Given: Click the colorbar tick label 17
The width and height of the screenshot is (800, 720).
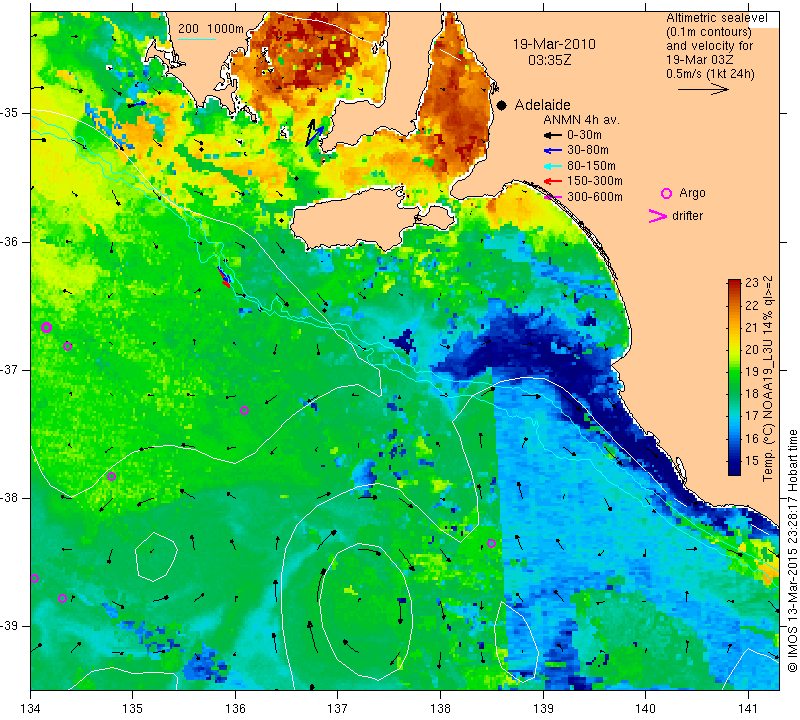Looking at the screenshot, I should 752,415.
